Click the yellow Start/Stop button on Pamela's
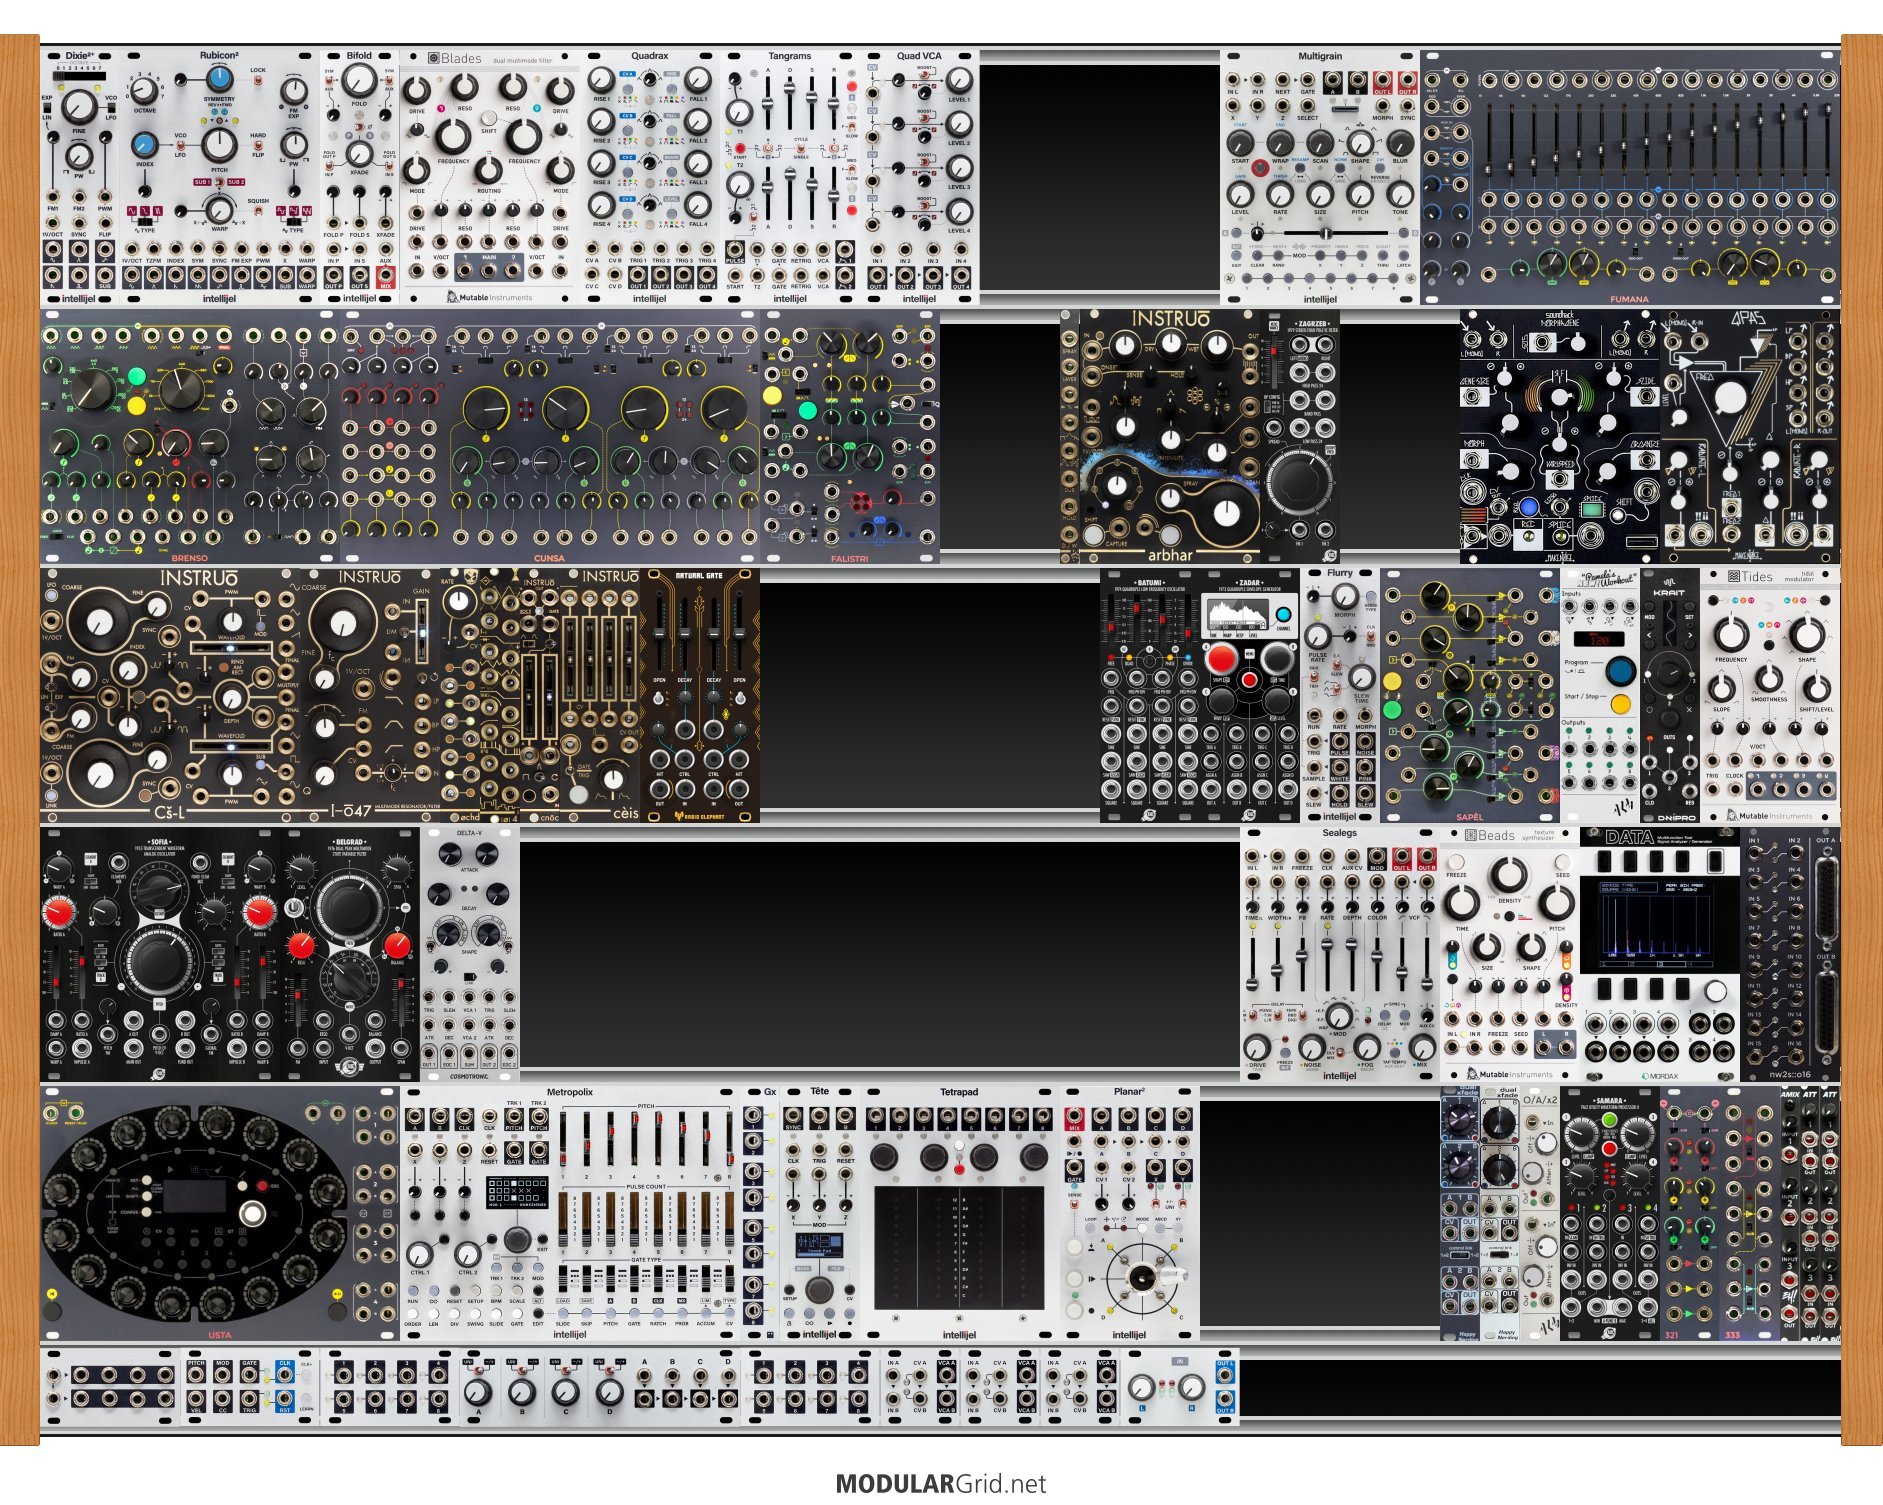This screenshot has width=1883, height=1505. point(1621,703)
